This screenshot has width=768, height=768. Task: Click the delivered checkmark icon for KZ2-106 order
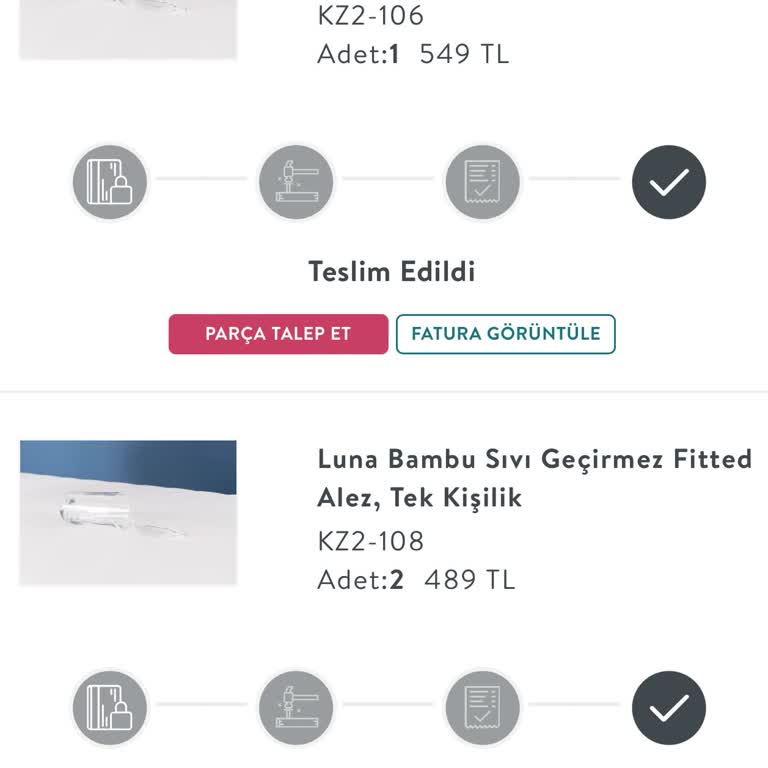point(669,182)
